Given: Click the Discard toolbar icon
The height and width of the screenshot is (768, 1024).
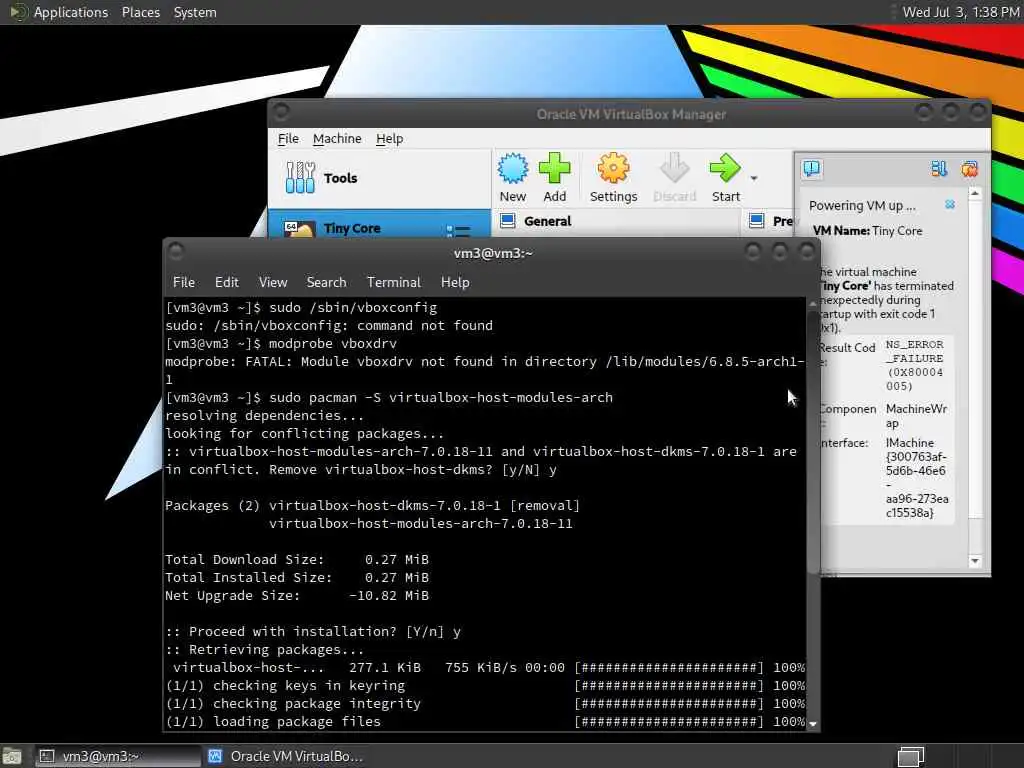Looking at the screenshot, I should [x=675, y=168].
